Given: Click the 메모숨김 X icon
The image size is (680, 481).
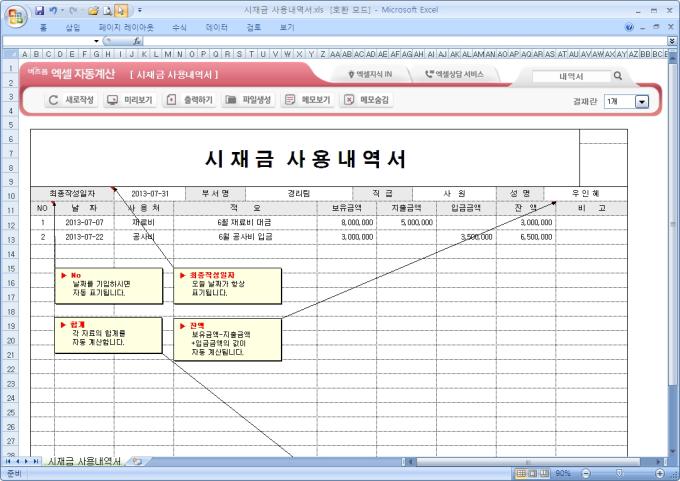Looking at the screenshot, I should pyautogui.click(x=349, y=100).
